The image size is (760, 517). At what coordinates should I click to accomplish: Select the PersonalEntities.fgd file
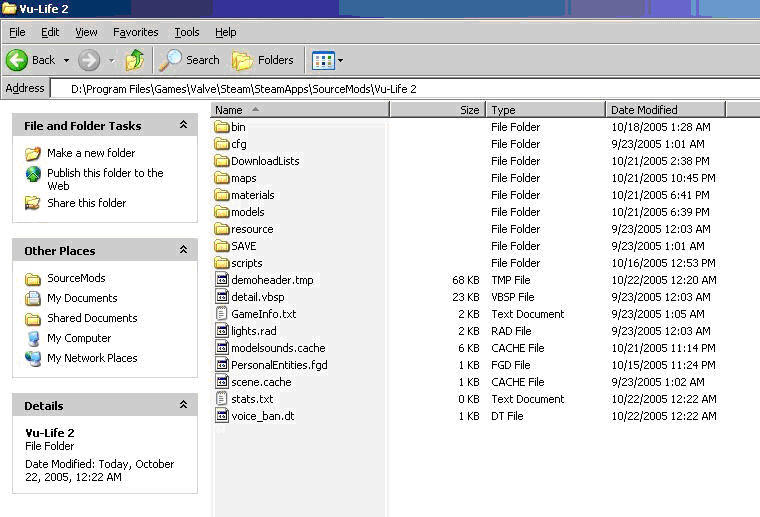[x=278, y=365]
